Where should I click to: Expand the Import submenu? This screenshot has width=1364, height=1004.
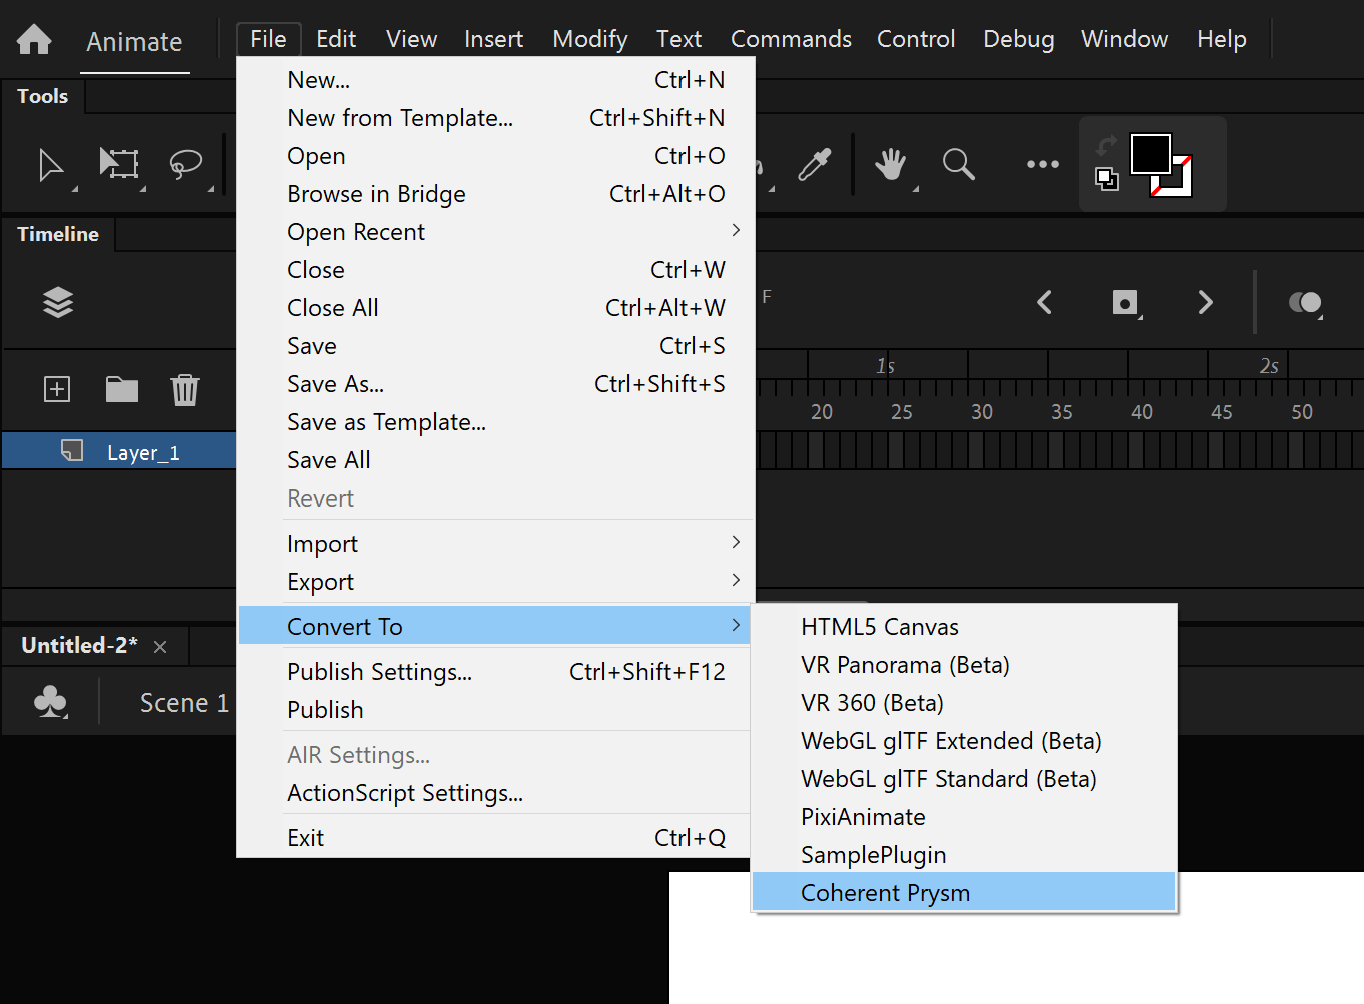495,544
